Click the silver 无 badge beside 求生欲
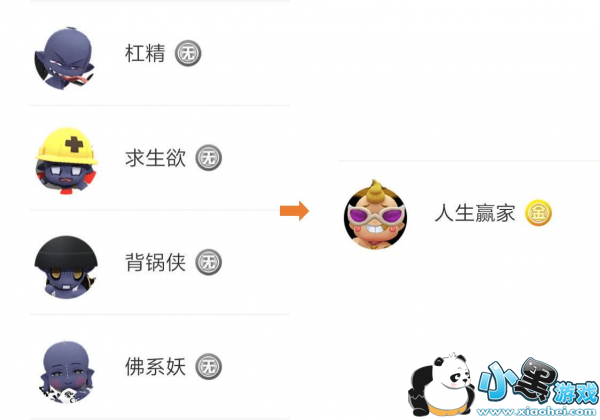 [x=209, y=158]
